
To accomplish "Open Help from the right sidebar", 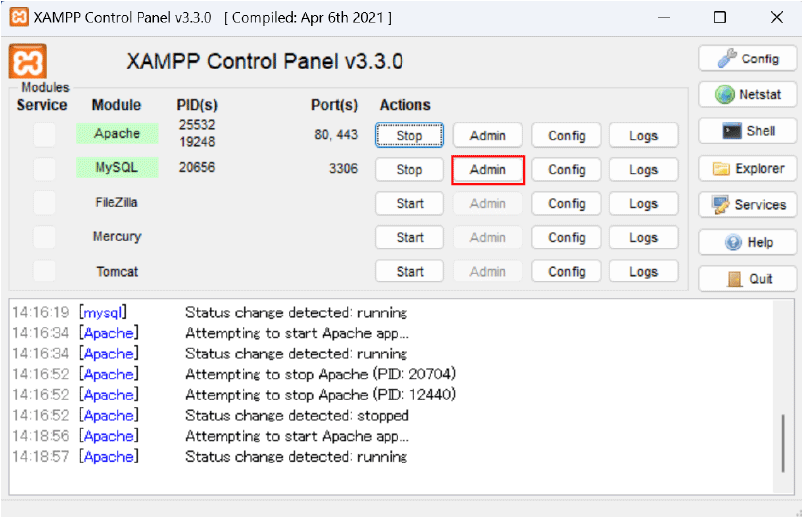I will click(748, 242).
